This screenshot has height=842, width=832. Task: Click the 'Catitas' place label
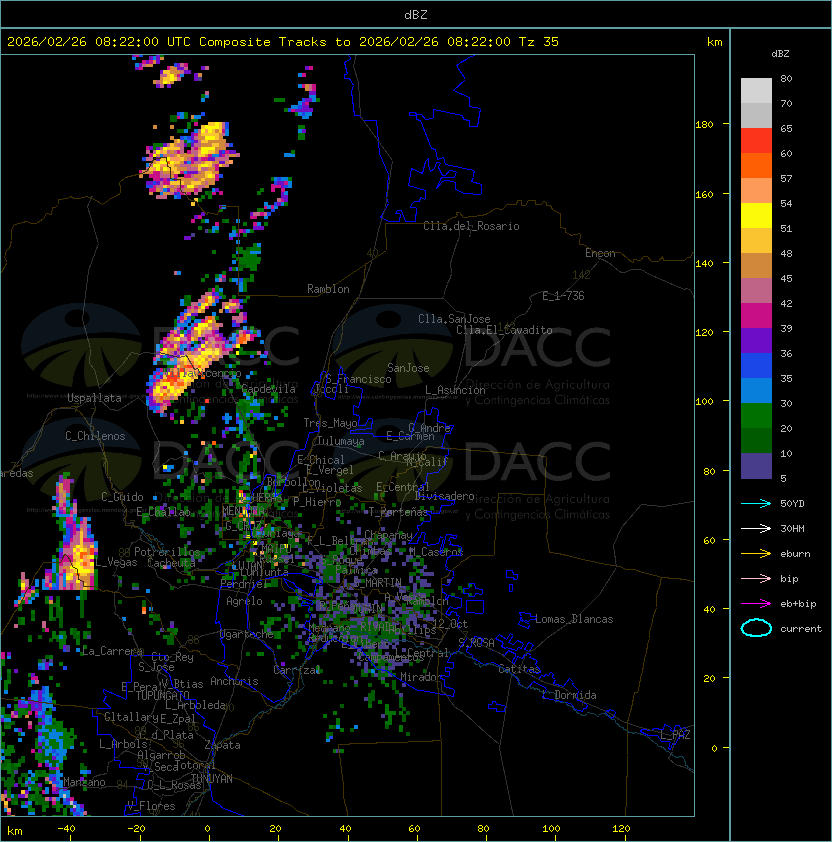(519, 669)
